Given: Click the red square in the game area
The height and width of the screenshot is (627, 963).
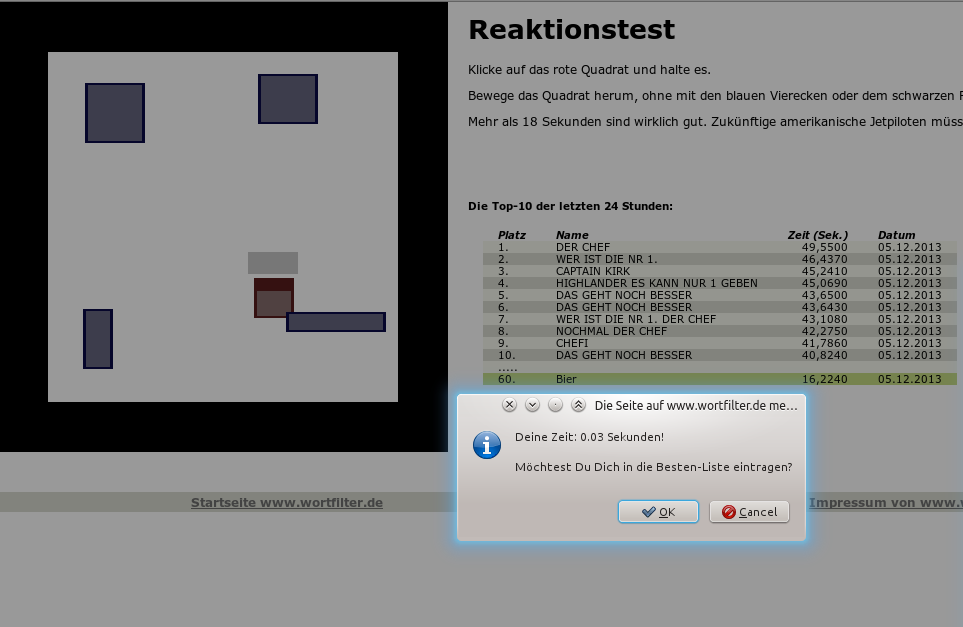Looking at the screenshot, I should [x=273, y=298].
